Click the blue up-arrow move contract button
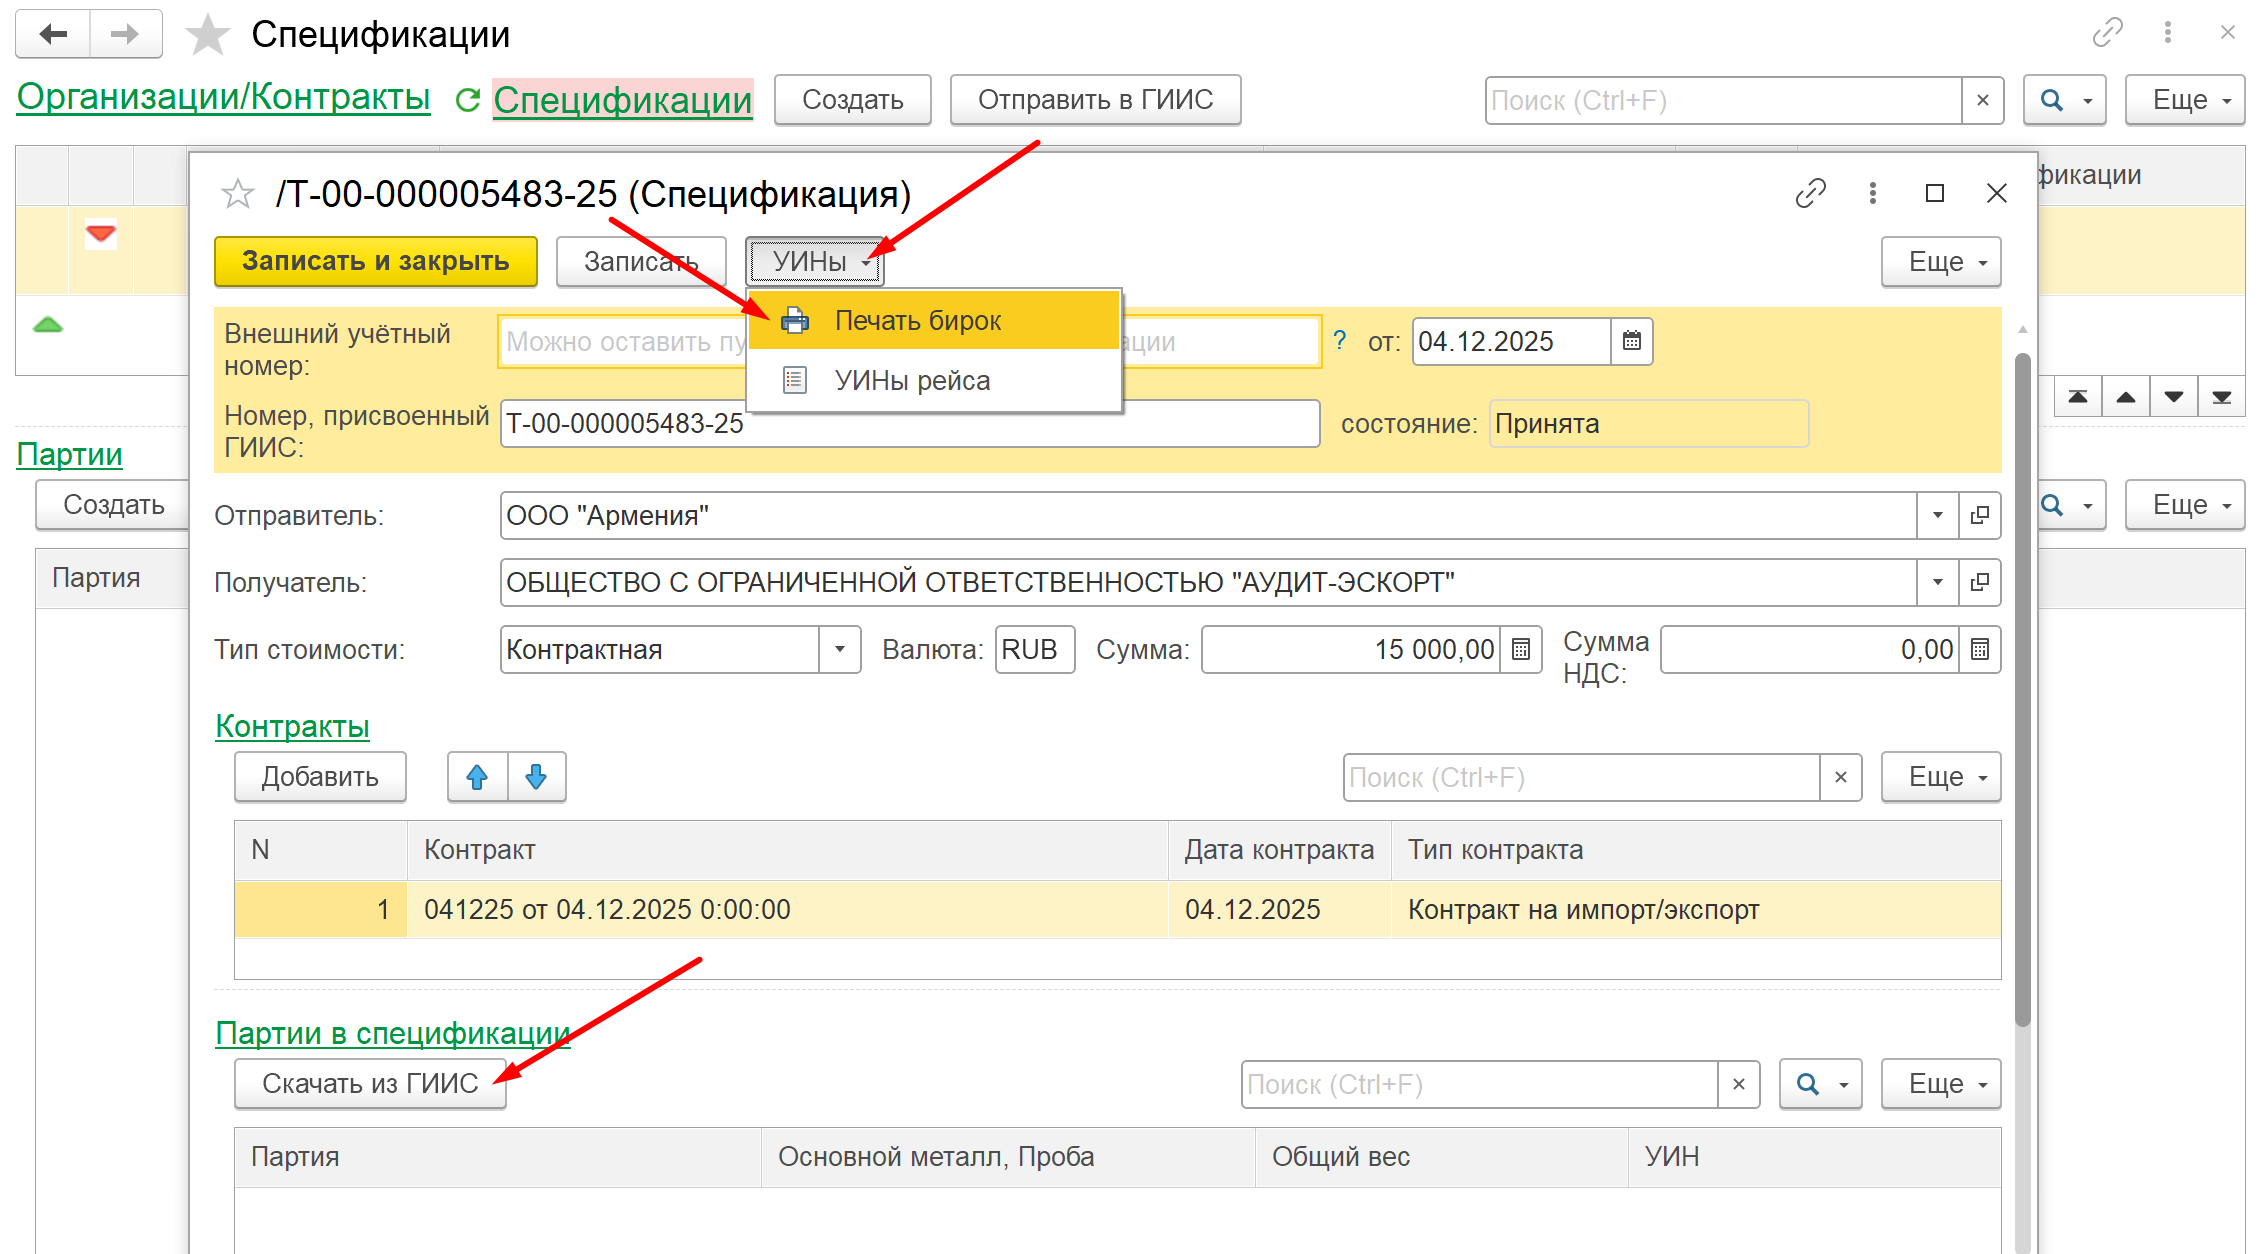Viewport: 2268px width, 1254px height. (x=477, y=777)
